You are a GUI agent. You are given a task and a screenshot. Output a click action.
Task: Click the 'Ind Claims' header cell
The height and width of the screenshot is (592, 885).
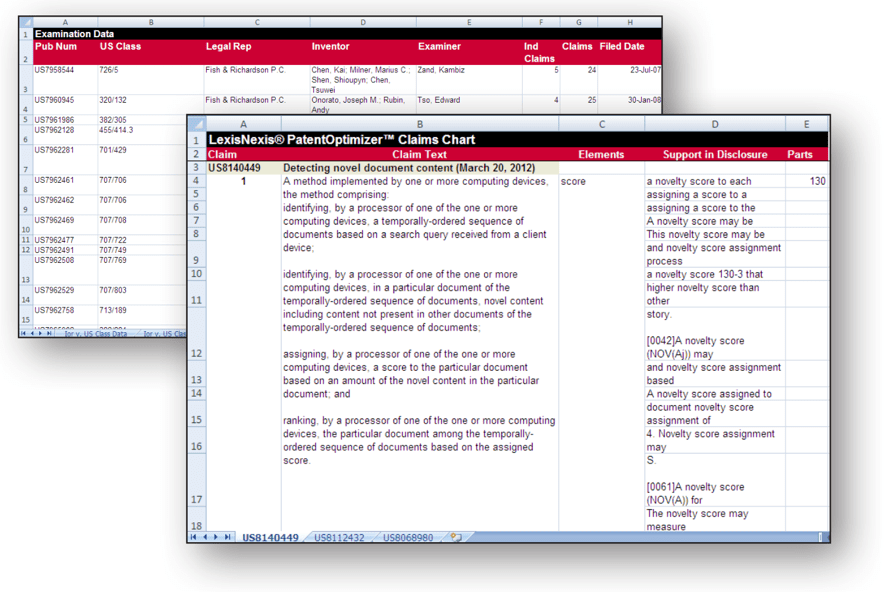[x=541, y=52]
